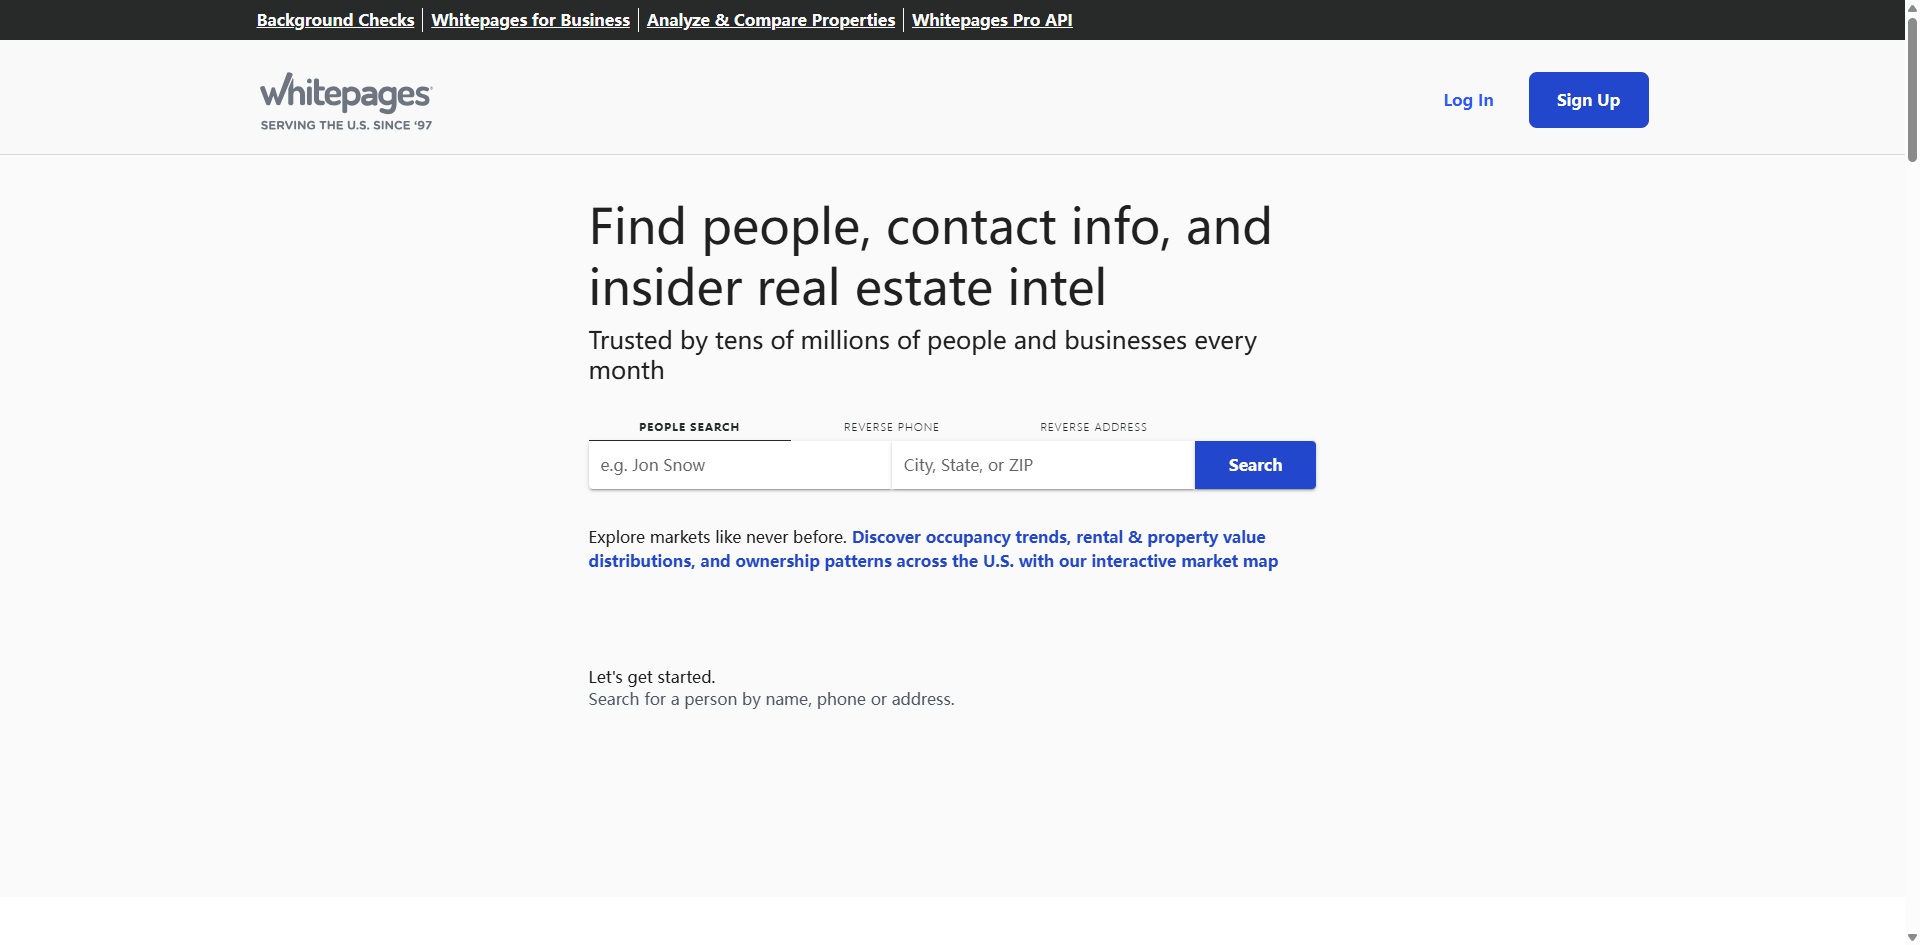Switch to the Reverse Phone tab

tap(891, 427)
